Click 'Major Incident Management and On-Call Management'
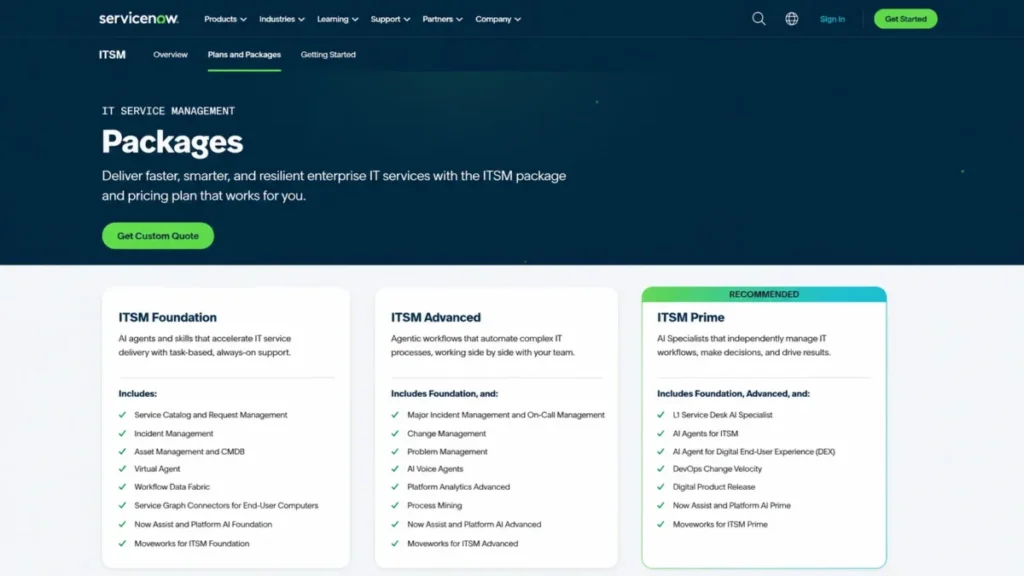Viewport: 1024px width, 576px height. click(505, 415)
